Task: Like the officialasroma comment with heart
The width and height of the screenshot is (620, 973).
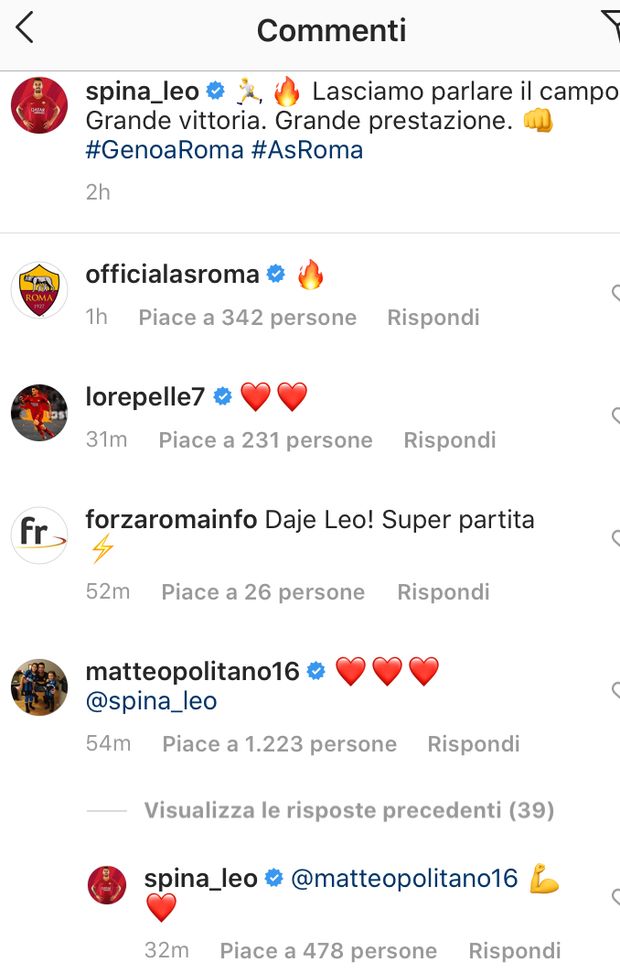Action: [615, 292]
